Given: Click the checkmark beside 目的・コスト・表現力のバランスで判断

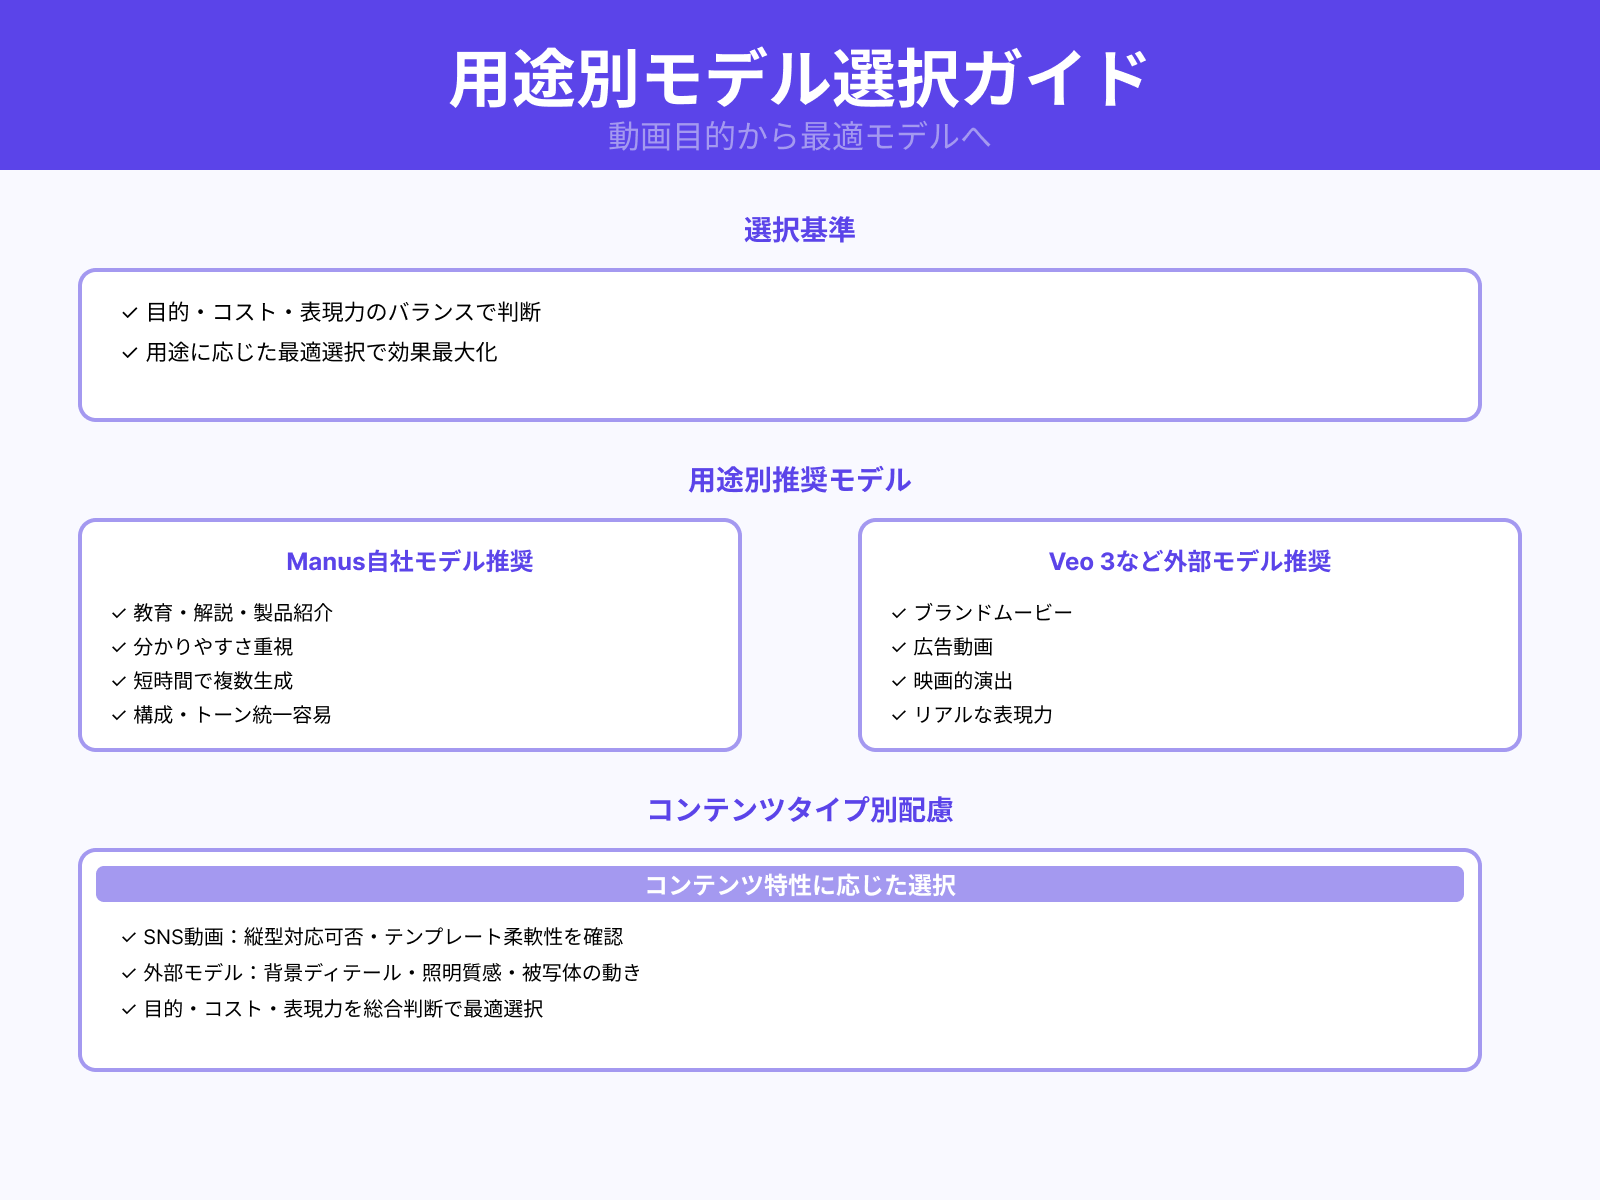Looking at the screenshot, I should tap(127, 312).
